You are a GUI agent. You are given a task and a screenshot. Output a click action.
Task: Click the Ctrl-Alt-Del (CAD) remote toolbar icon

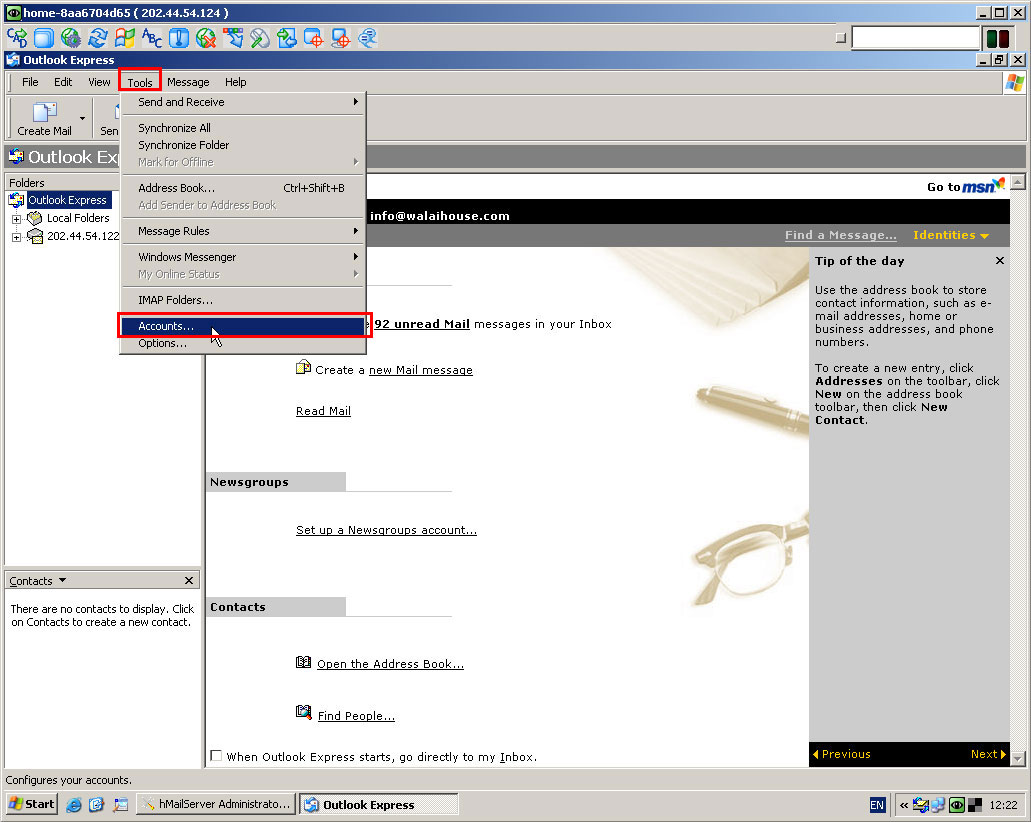coord(17,38)
